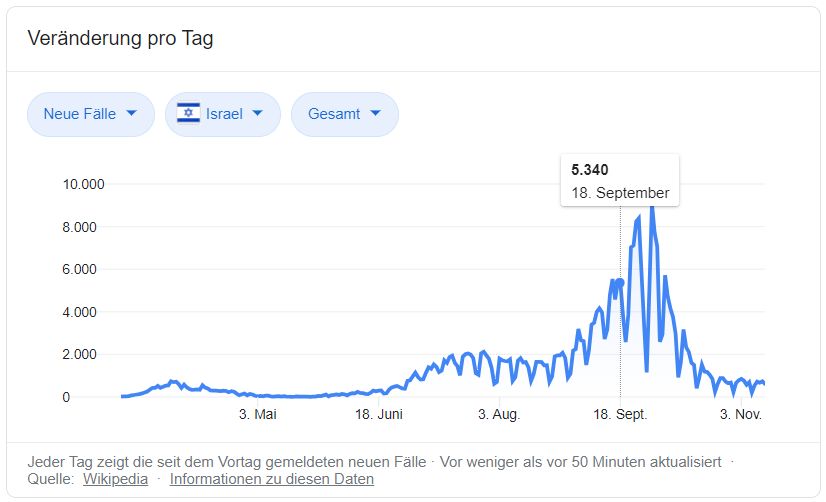This screenshot has height=502, width=826.
Task: Click the 5.340 tooltip box
Action: tap(620, 181)
